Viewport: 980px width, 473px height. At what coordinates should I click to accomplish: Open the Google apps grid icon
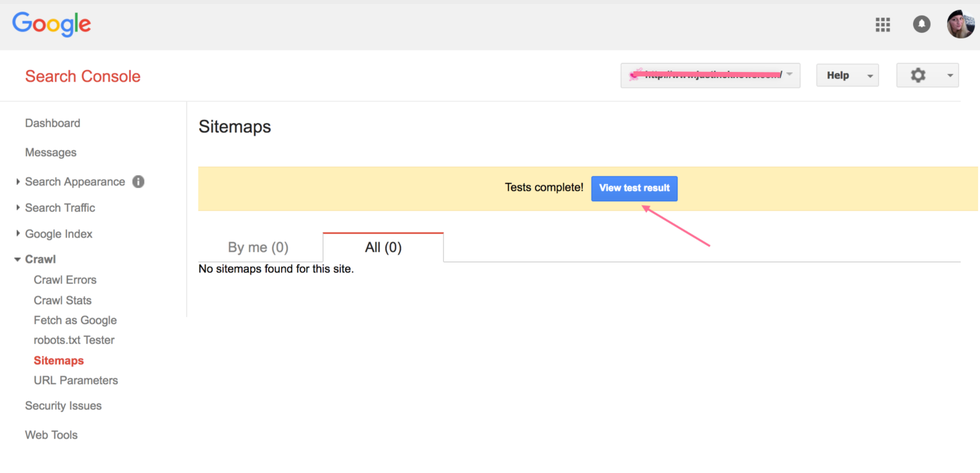[x=882, y=24]
